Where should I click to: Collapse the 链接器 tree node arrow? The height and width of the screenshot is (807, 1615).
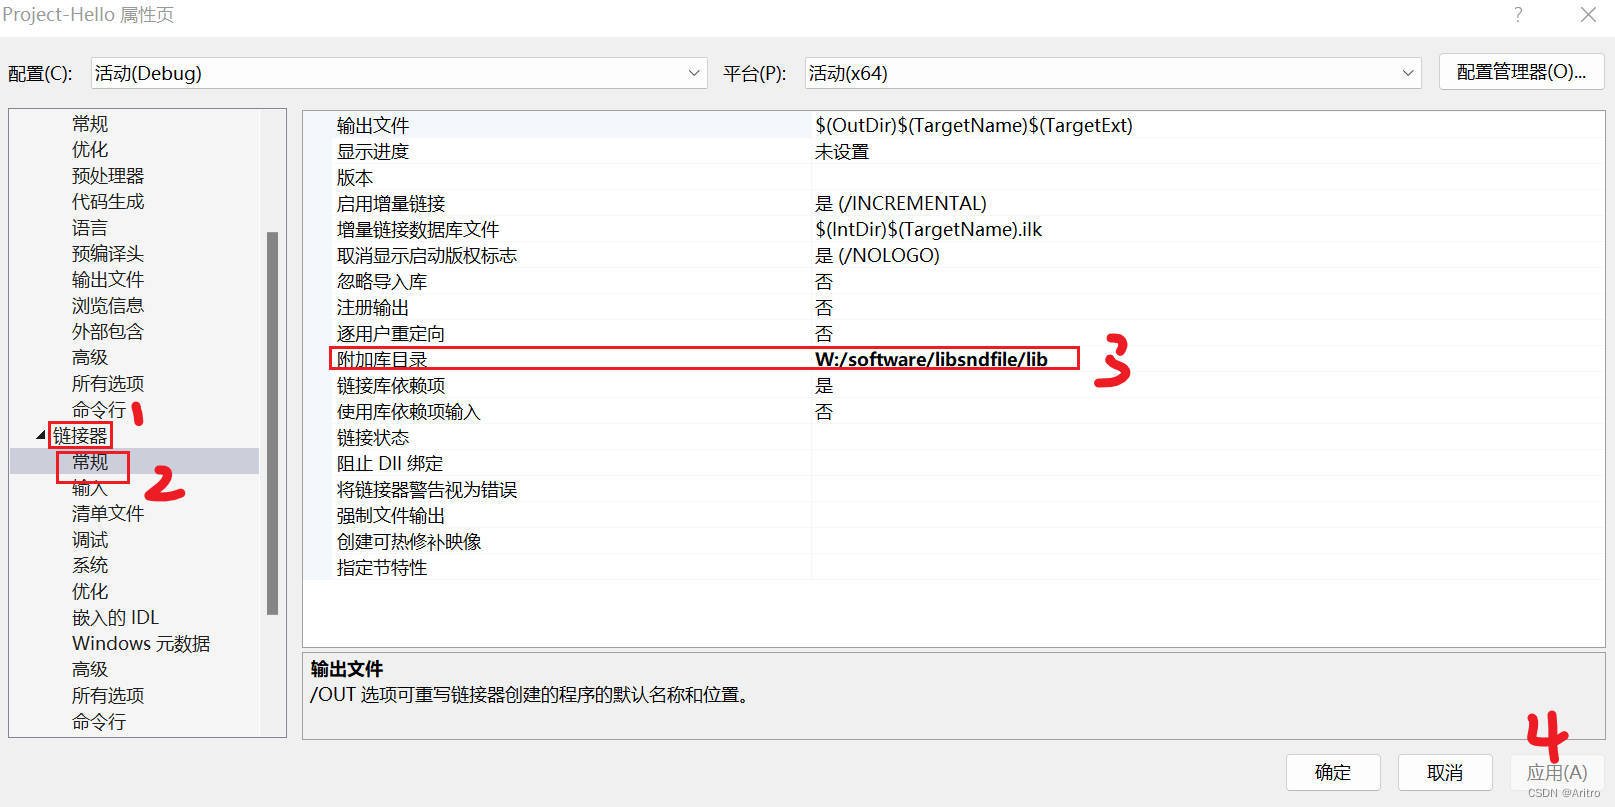[x=41, y=435]
